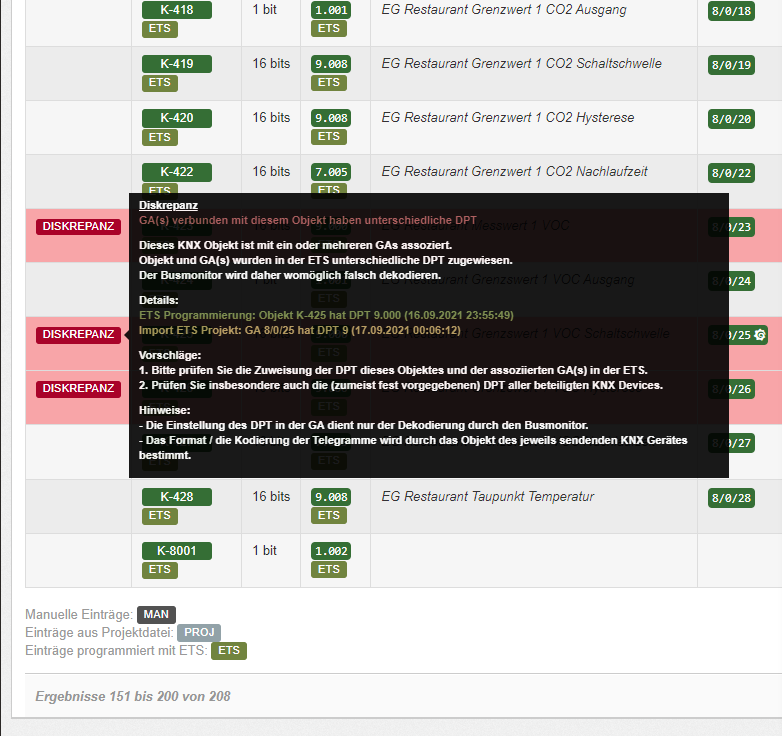
Task: Select DPT badge 7.005 in K-422 row
Action: click(x=331, y=172)
